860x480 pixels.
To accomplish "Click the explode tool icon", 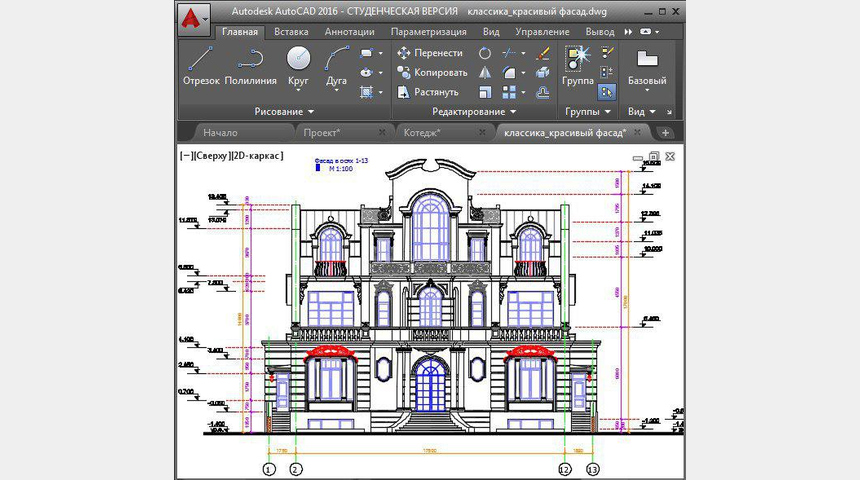I will [x=542, y=72].
